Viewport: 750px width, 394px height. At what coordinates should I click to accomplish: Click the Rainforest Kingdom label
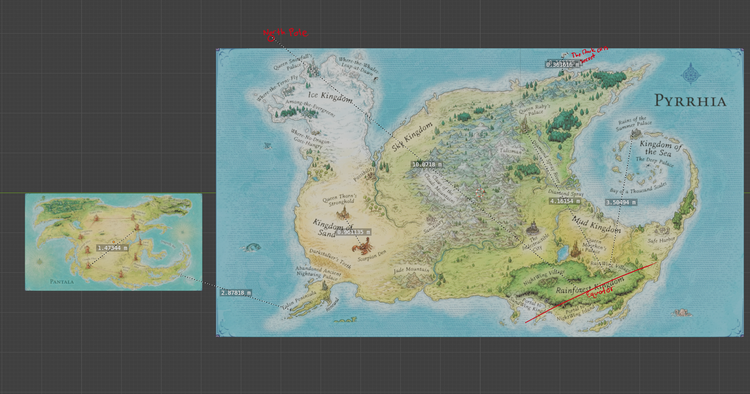point(590,285)
